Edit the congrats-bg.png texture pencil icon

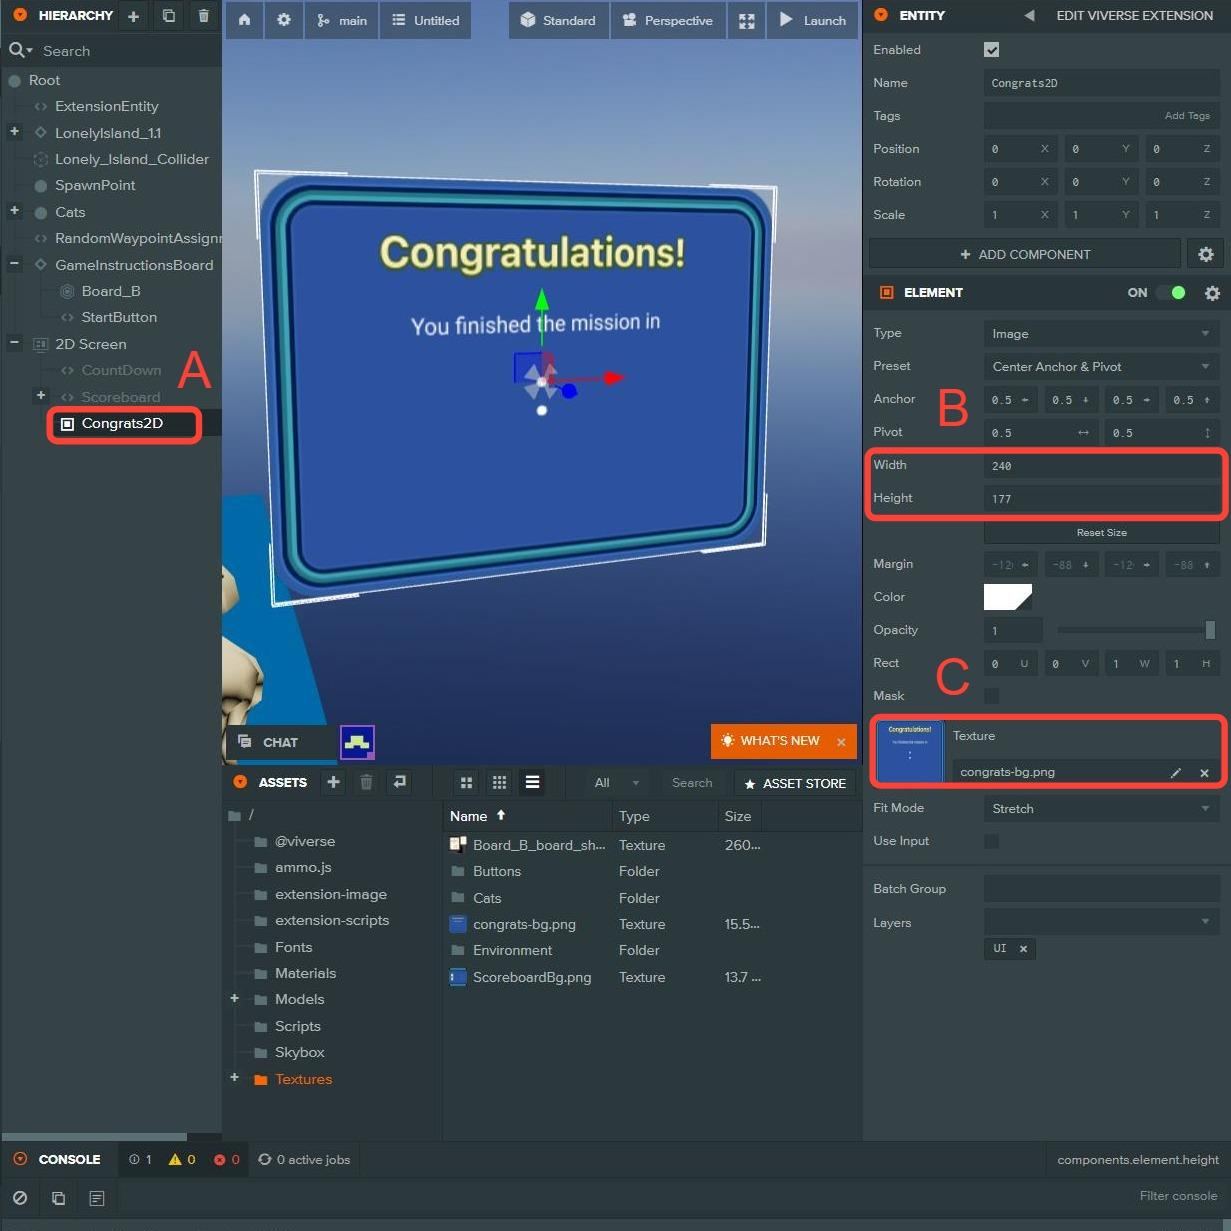[x=1176, y=772]
